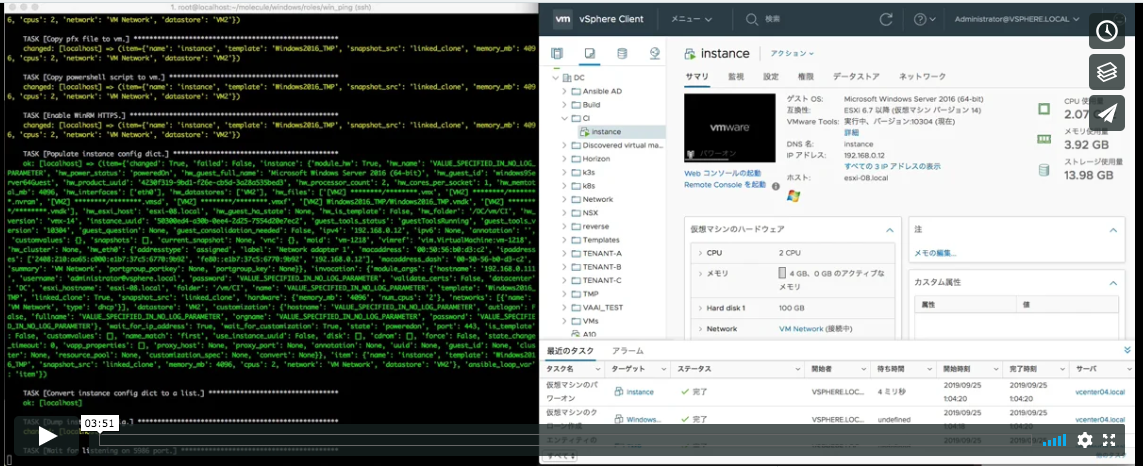Click the 詳細 link under VMware Tools

coord(851,133)
